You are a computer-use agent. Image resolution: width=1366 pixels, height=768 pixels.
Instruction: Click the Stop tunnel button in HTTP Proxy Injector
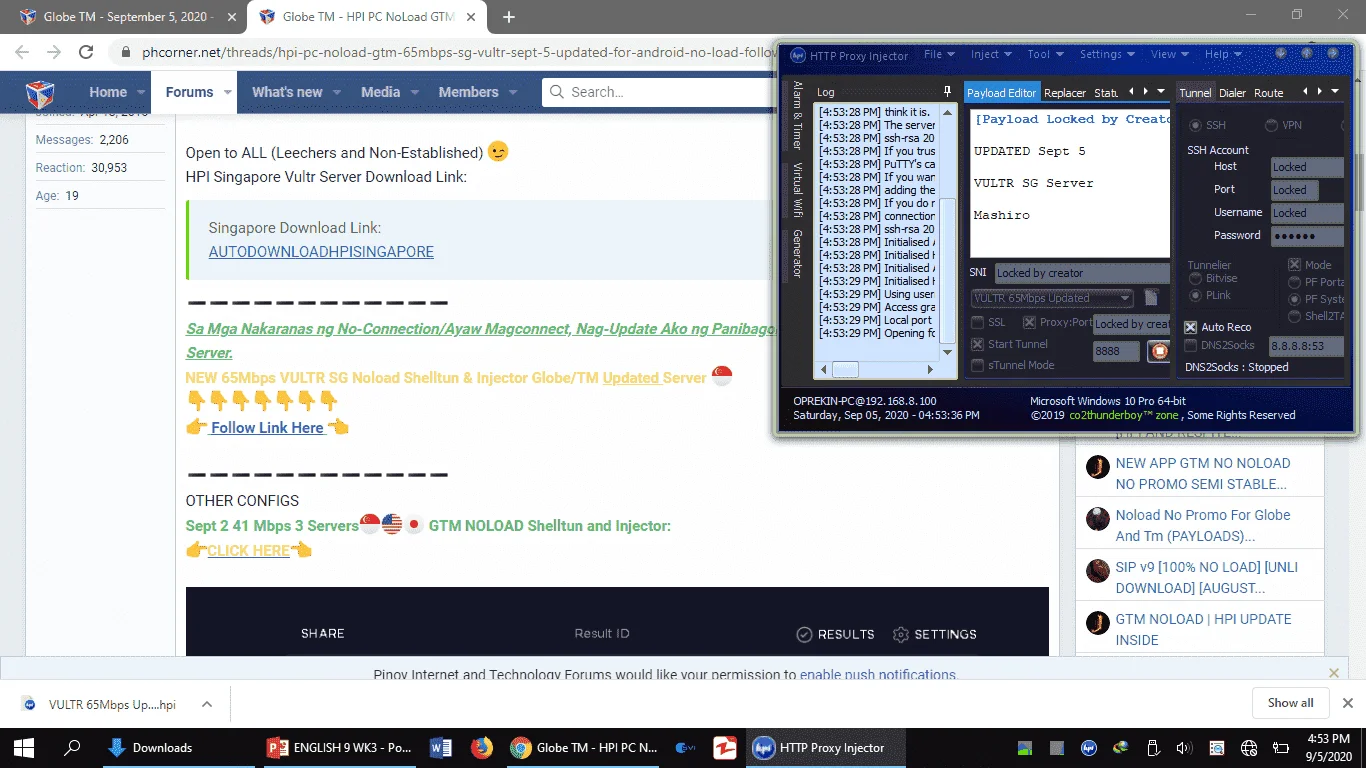point(1159,351)
